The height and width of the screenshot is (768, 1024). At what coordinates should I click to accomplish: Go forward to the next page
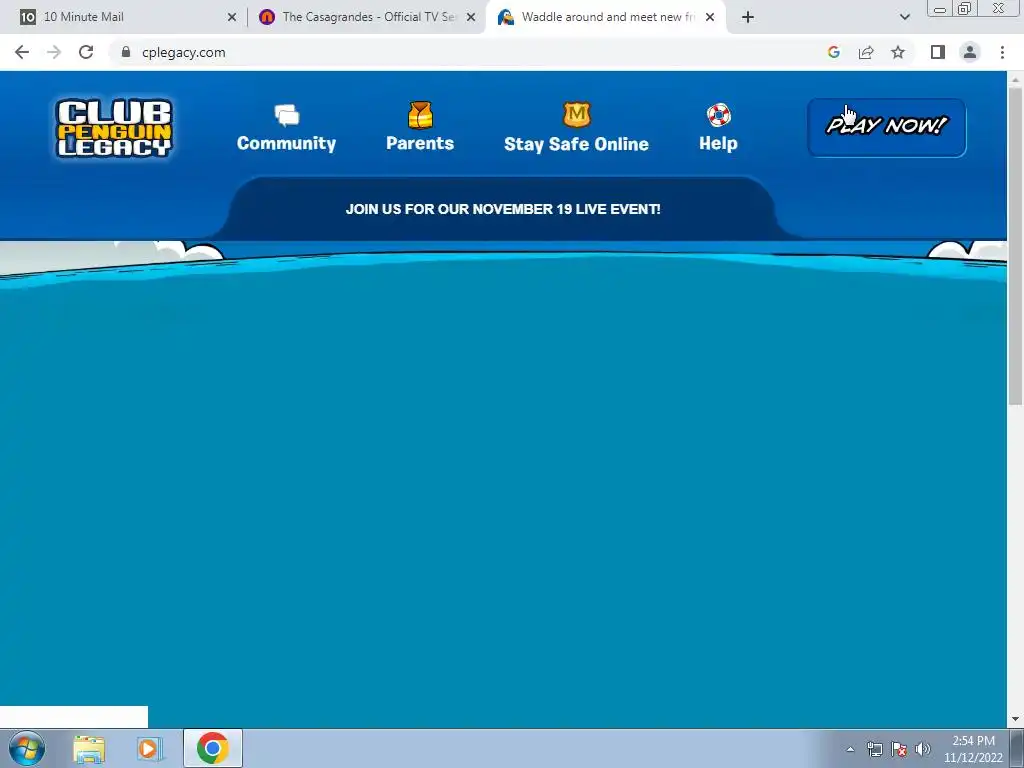[x=54, y=52]
